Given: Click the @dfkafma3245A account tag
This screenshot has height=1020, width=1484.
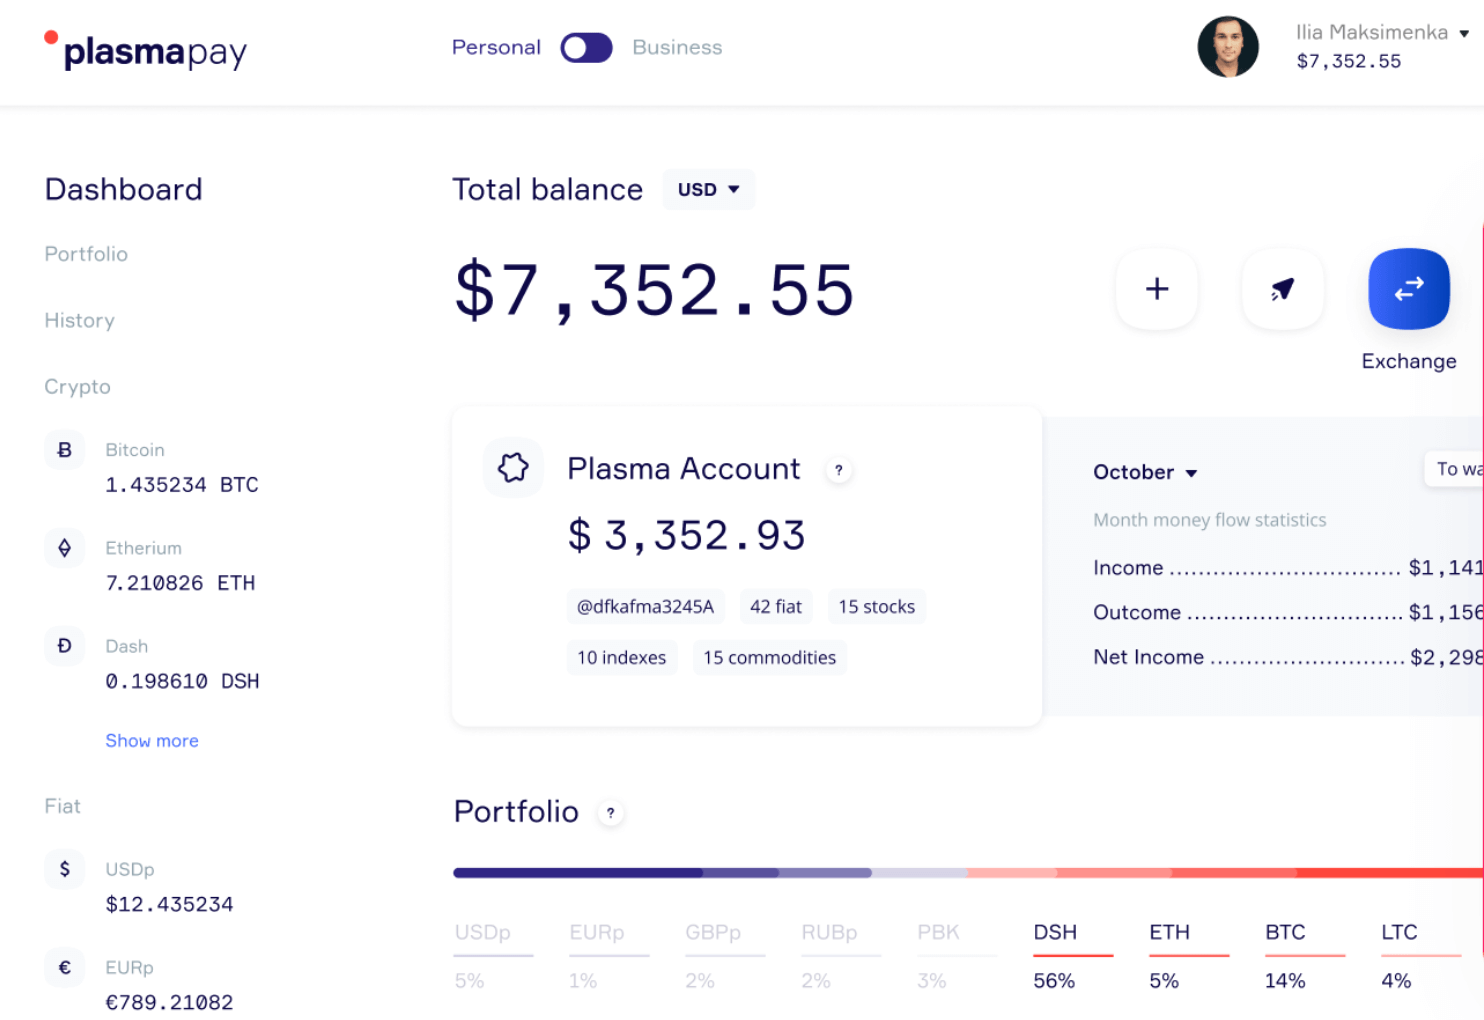Looking at the screenshot, I should tap(645, 606).
